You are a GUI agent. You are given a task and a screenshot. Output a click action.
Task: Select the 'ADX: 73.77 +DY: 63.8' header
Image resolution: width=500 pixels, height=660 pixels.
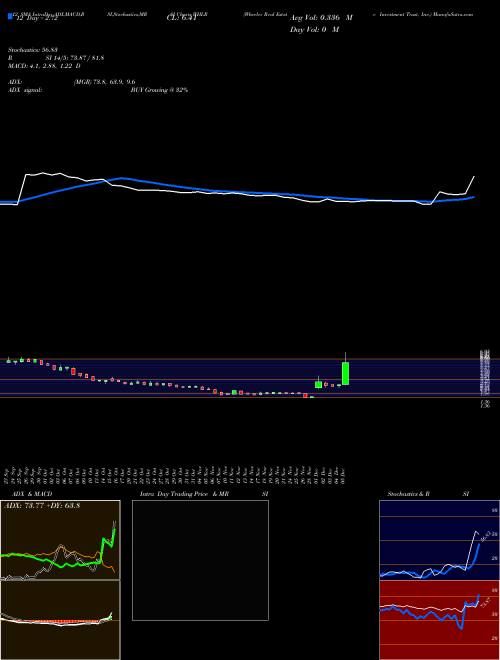(42, 506)
